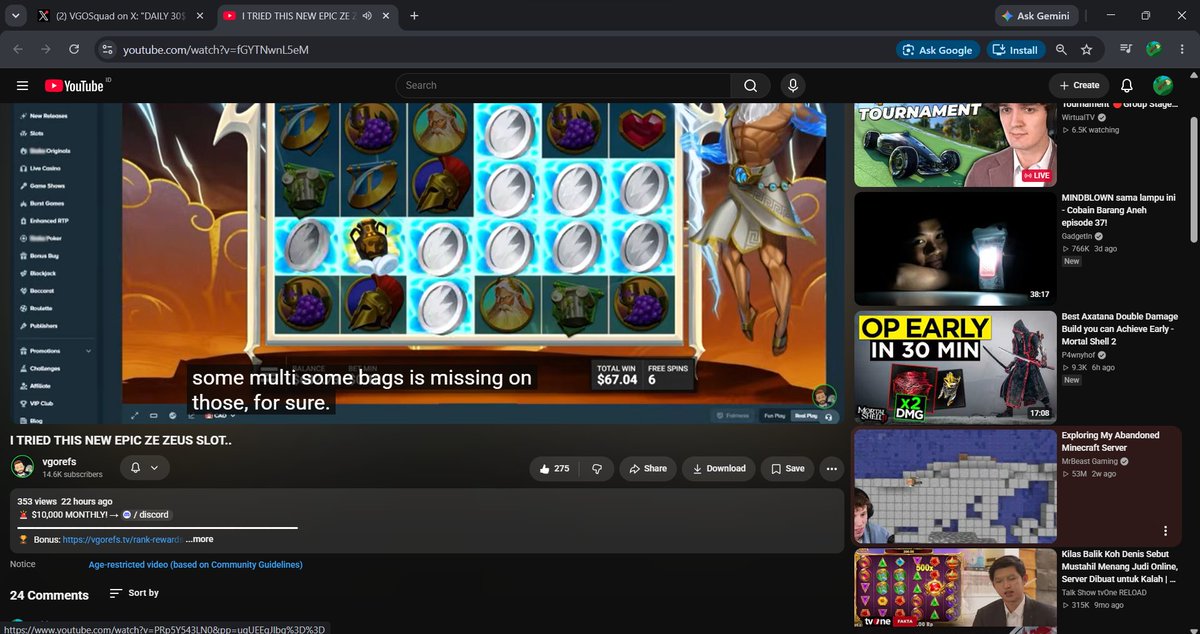The width and height of the screenshot is (1200, 634).
Task: Mute the YouTube tab audio icon
Action: pyautogui.click(x=367, y=16)
